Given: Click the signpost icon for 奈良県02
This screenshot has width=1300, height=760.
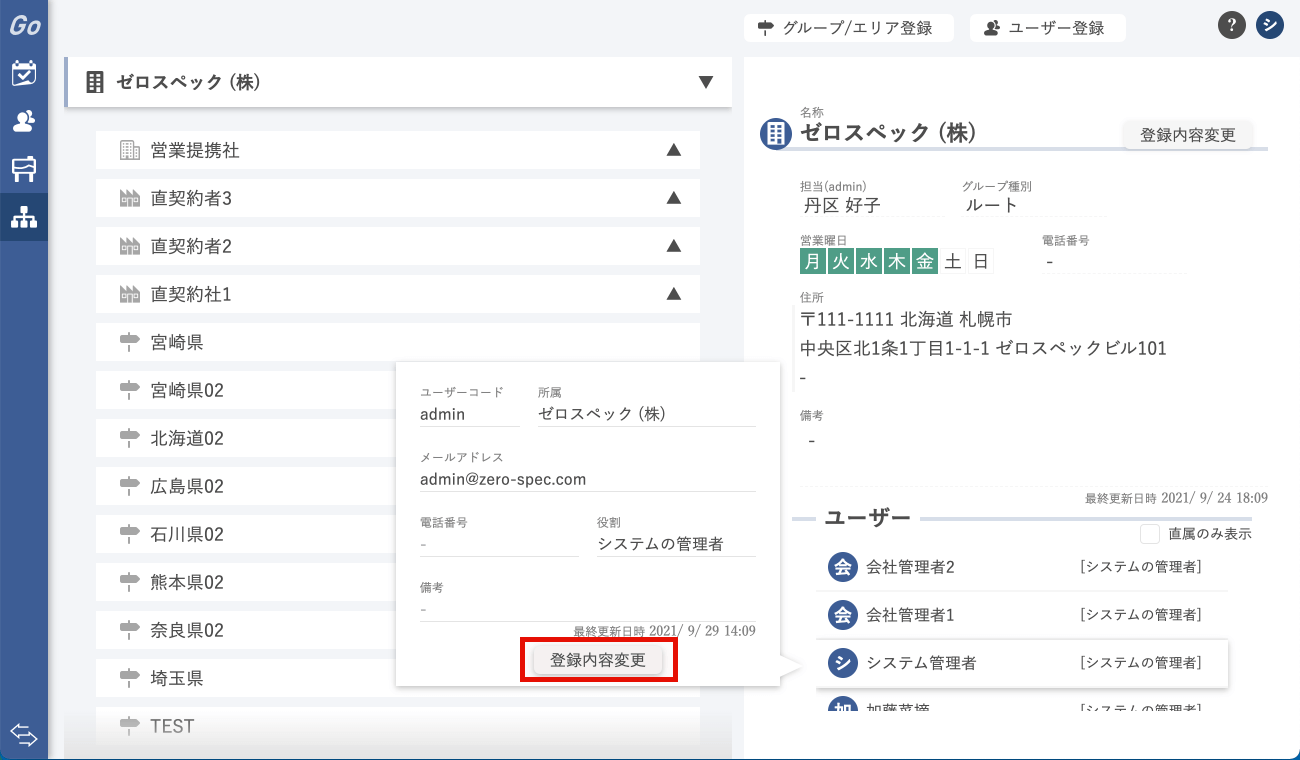Looking at the screenshot, I should [x=130, y=630].
